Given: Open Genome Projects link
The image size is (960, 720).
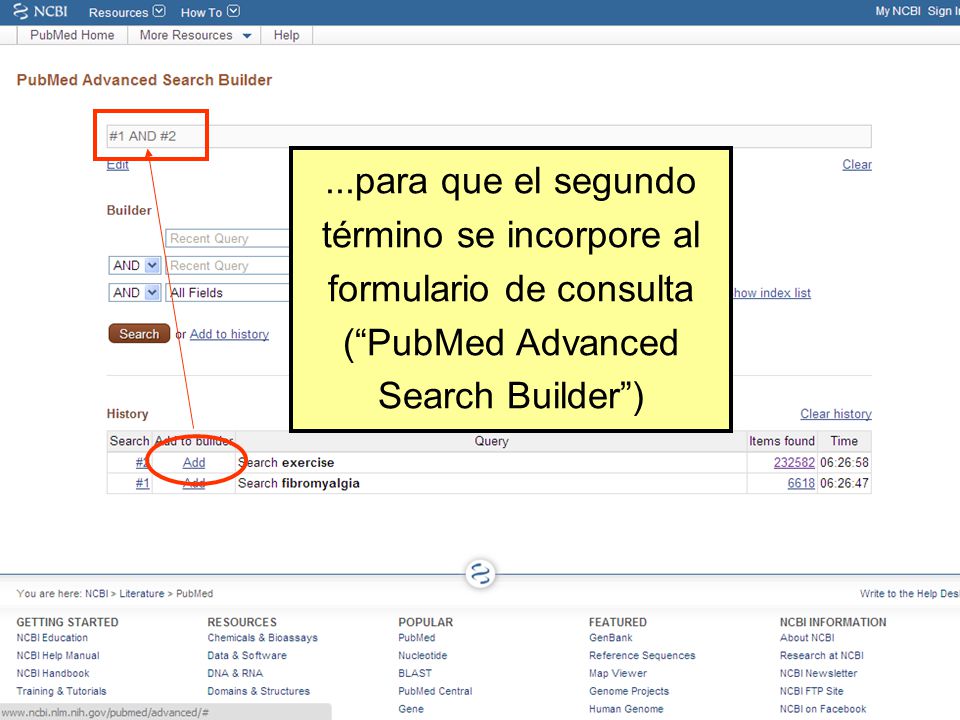Looking at the screenshot, I should point(629,691).
